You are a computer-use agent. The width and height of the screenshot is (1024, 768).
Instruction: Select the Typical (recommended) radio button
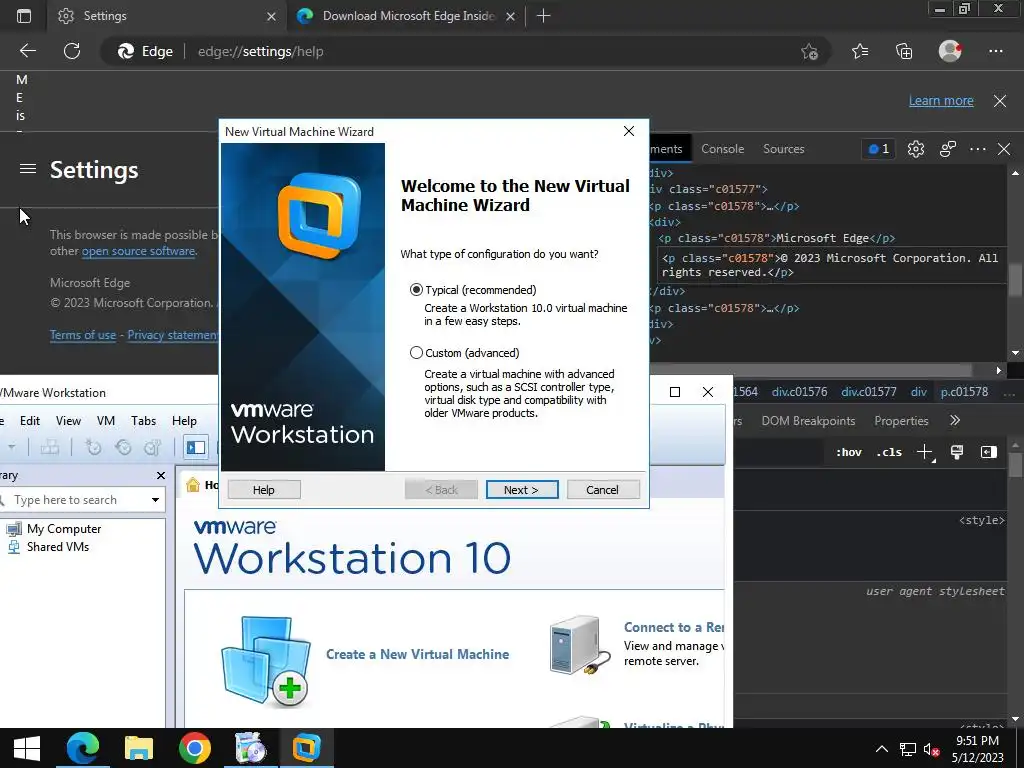(x=416, y=289)
